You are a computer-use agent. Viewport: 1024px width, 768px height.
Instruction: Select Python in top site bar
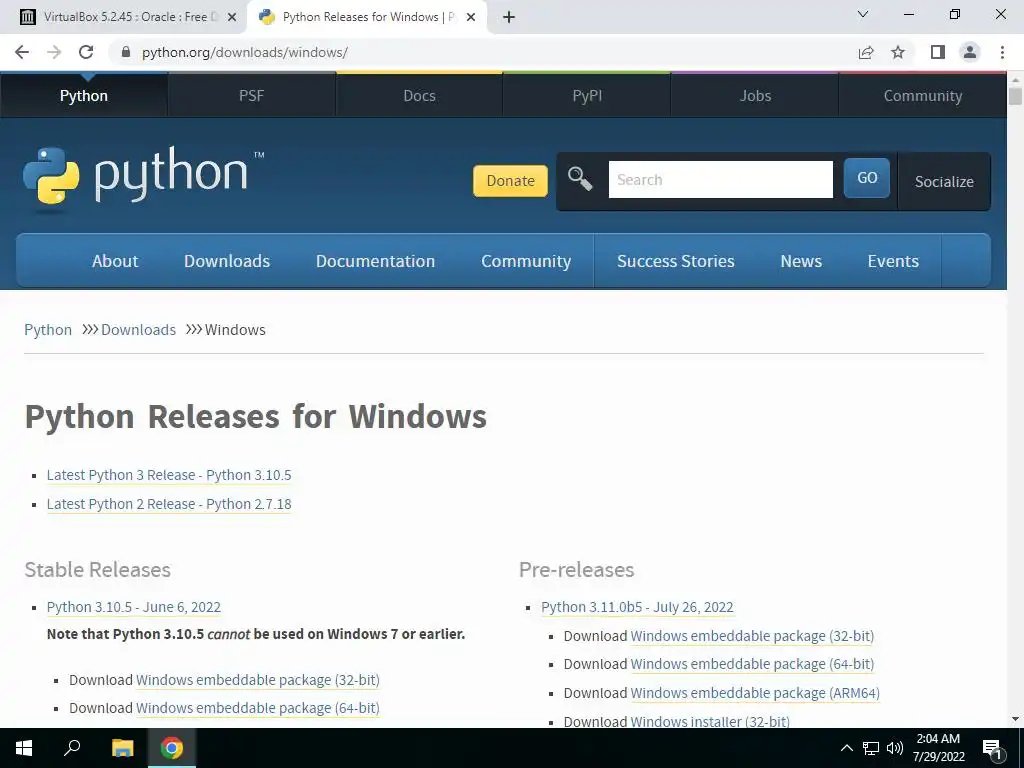pos(84,95)
